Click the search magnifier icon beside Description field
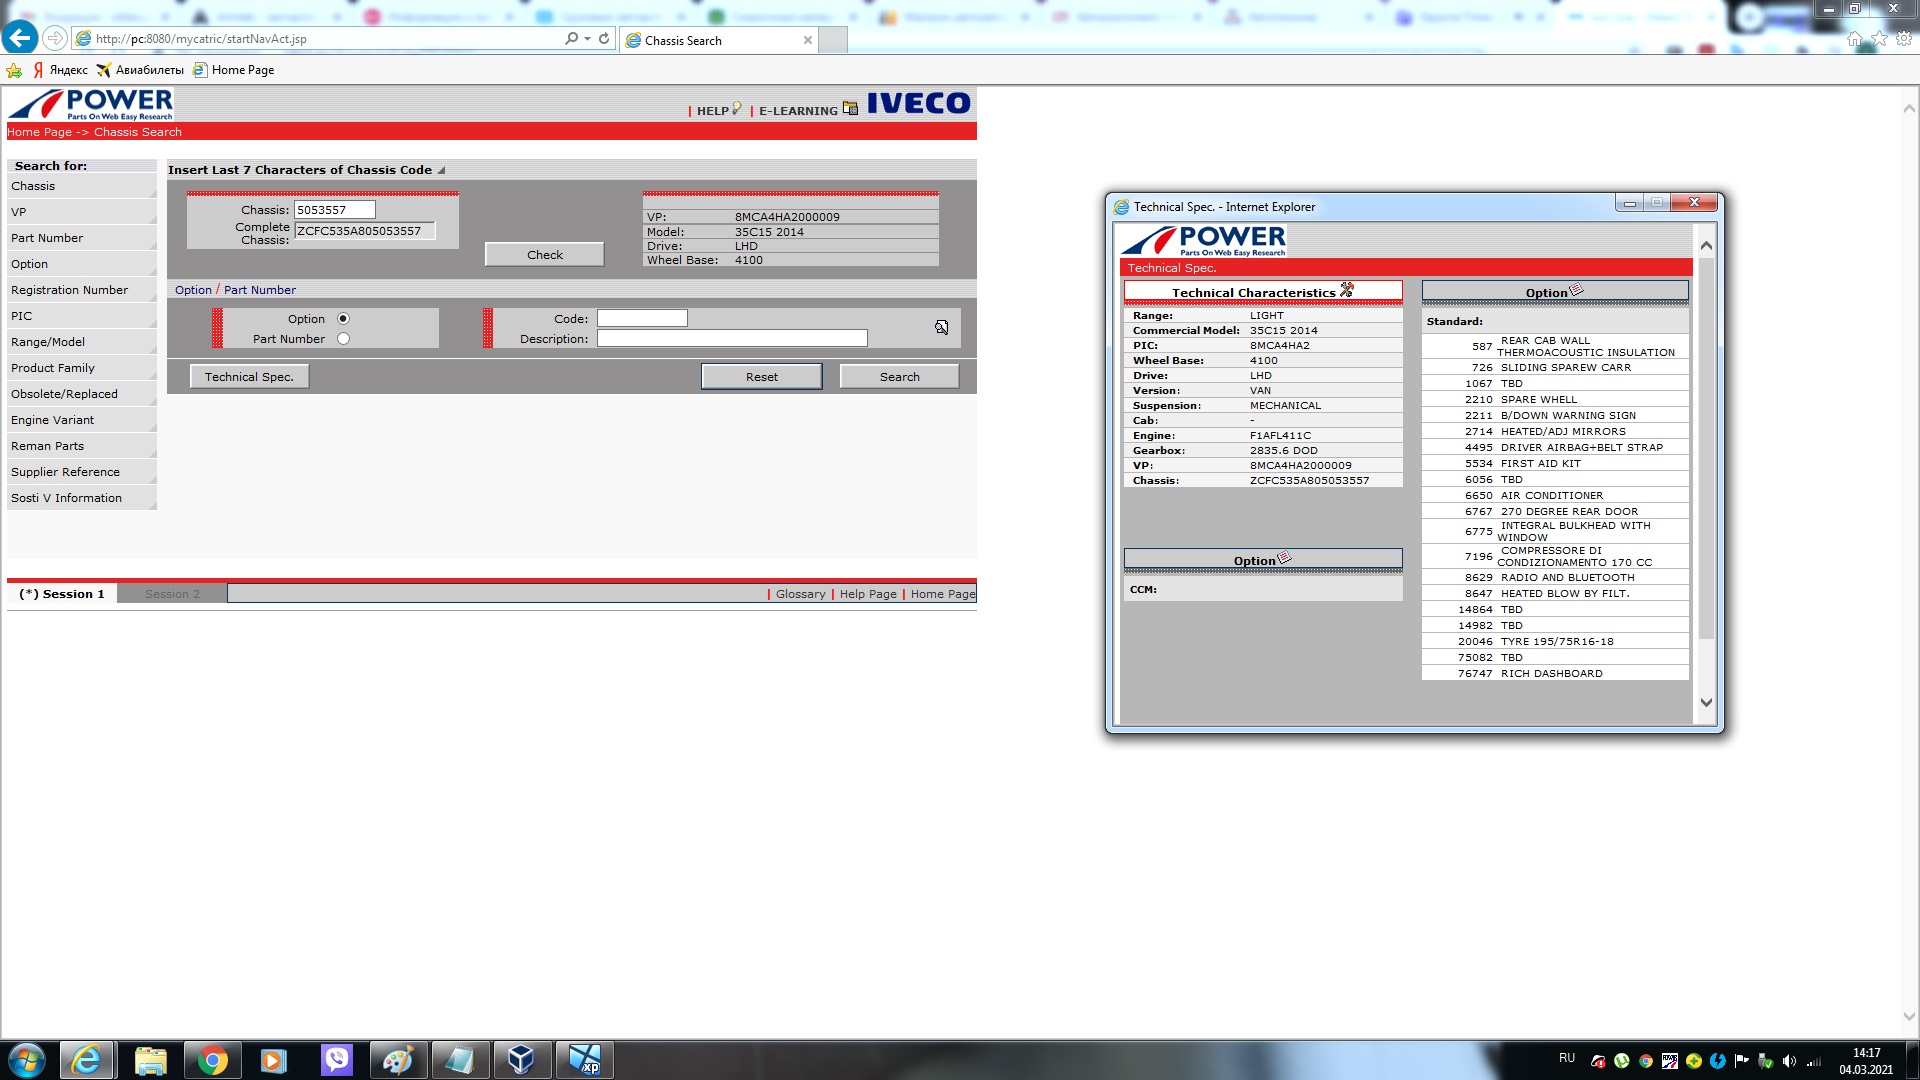 click(x=941, y=327)
